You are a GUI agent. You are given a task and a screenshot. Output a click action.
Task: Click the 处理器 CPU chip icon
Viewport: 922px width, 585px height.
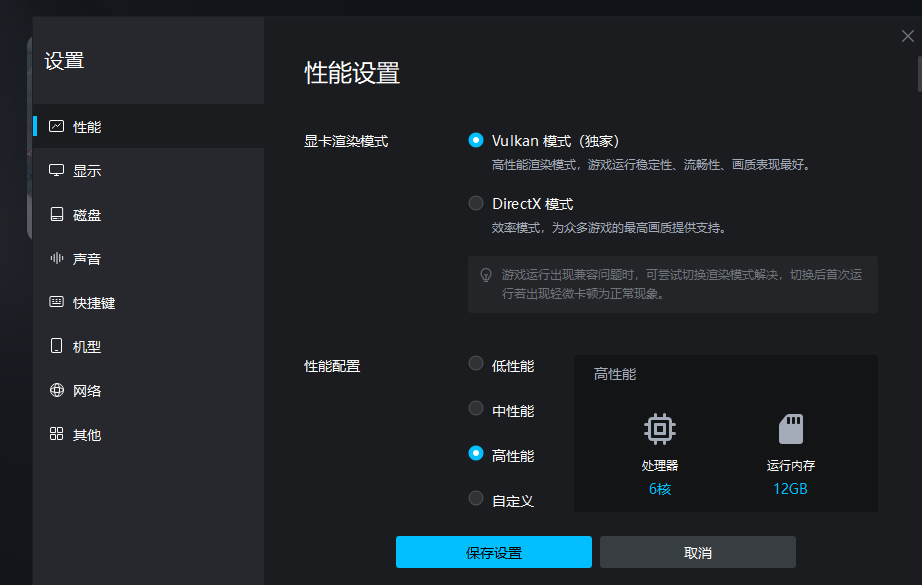(x=660, y=429)
